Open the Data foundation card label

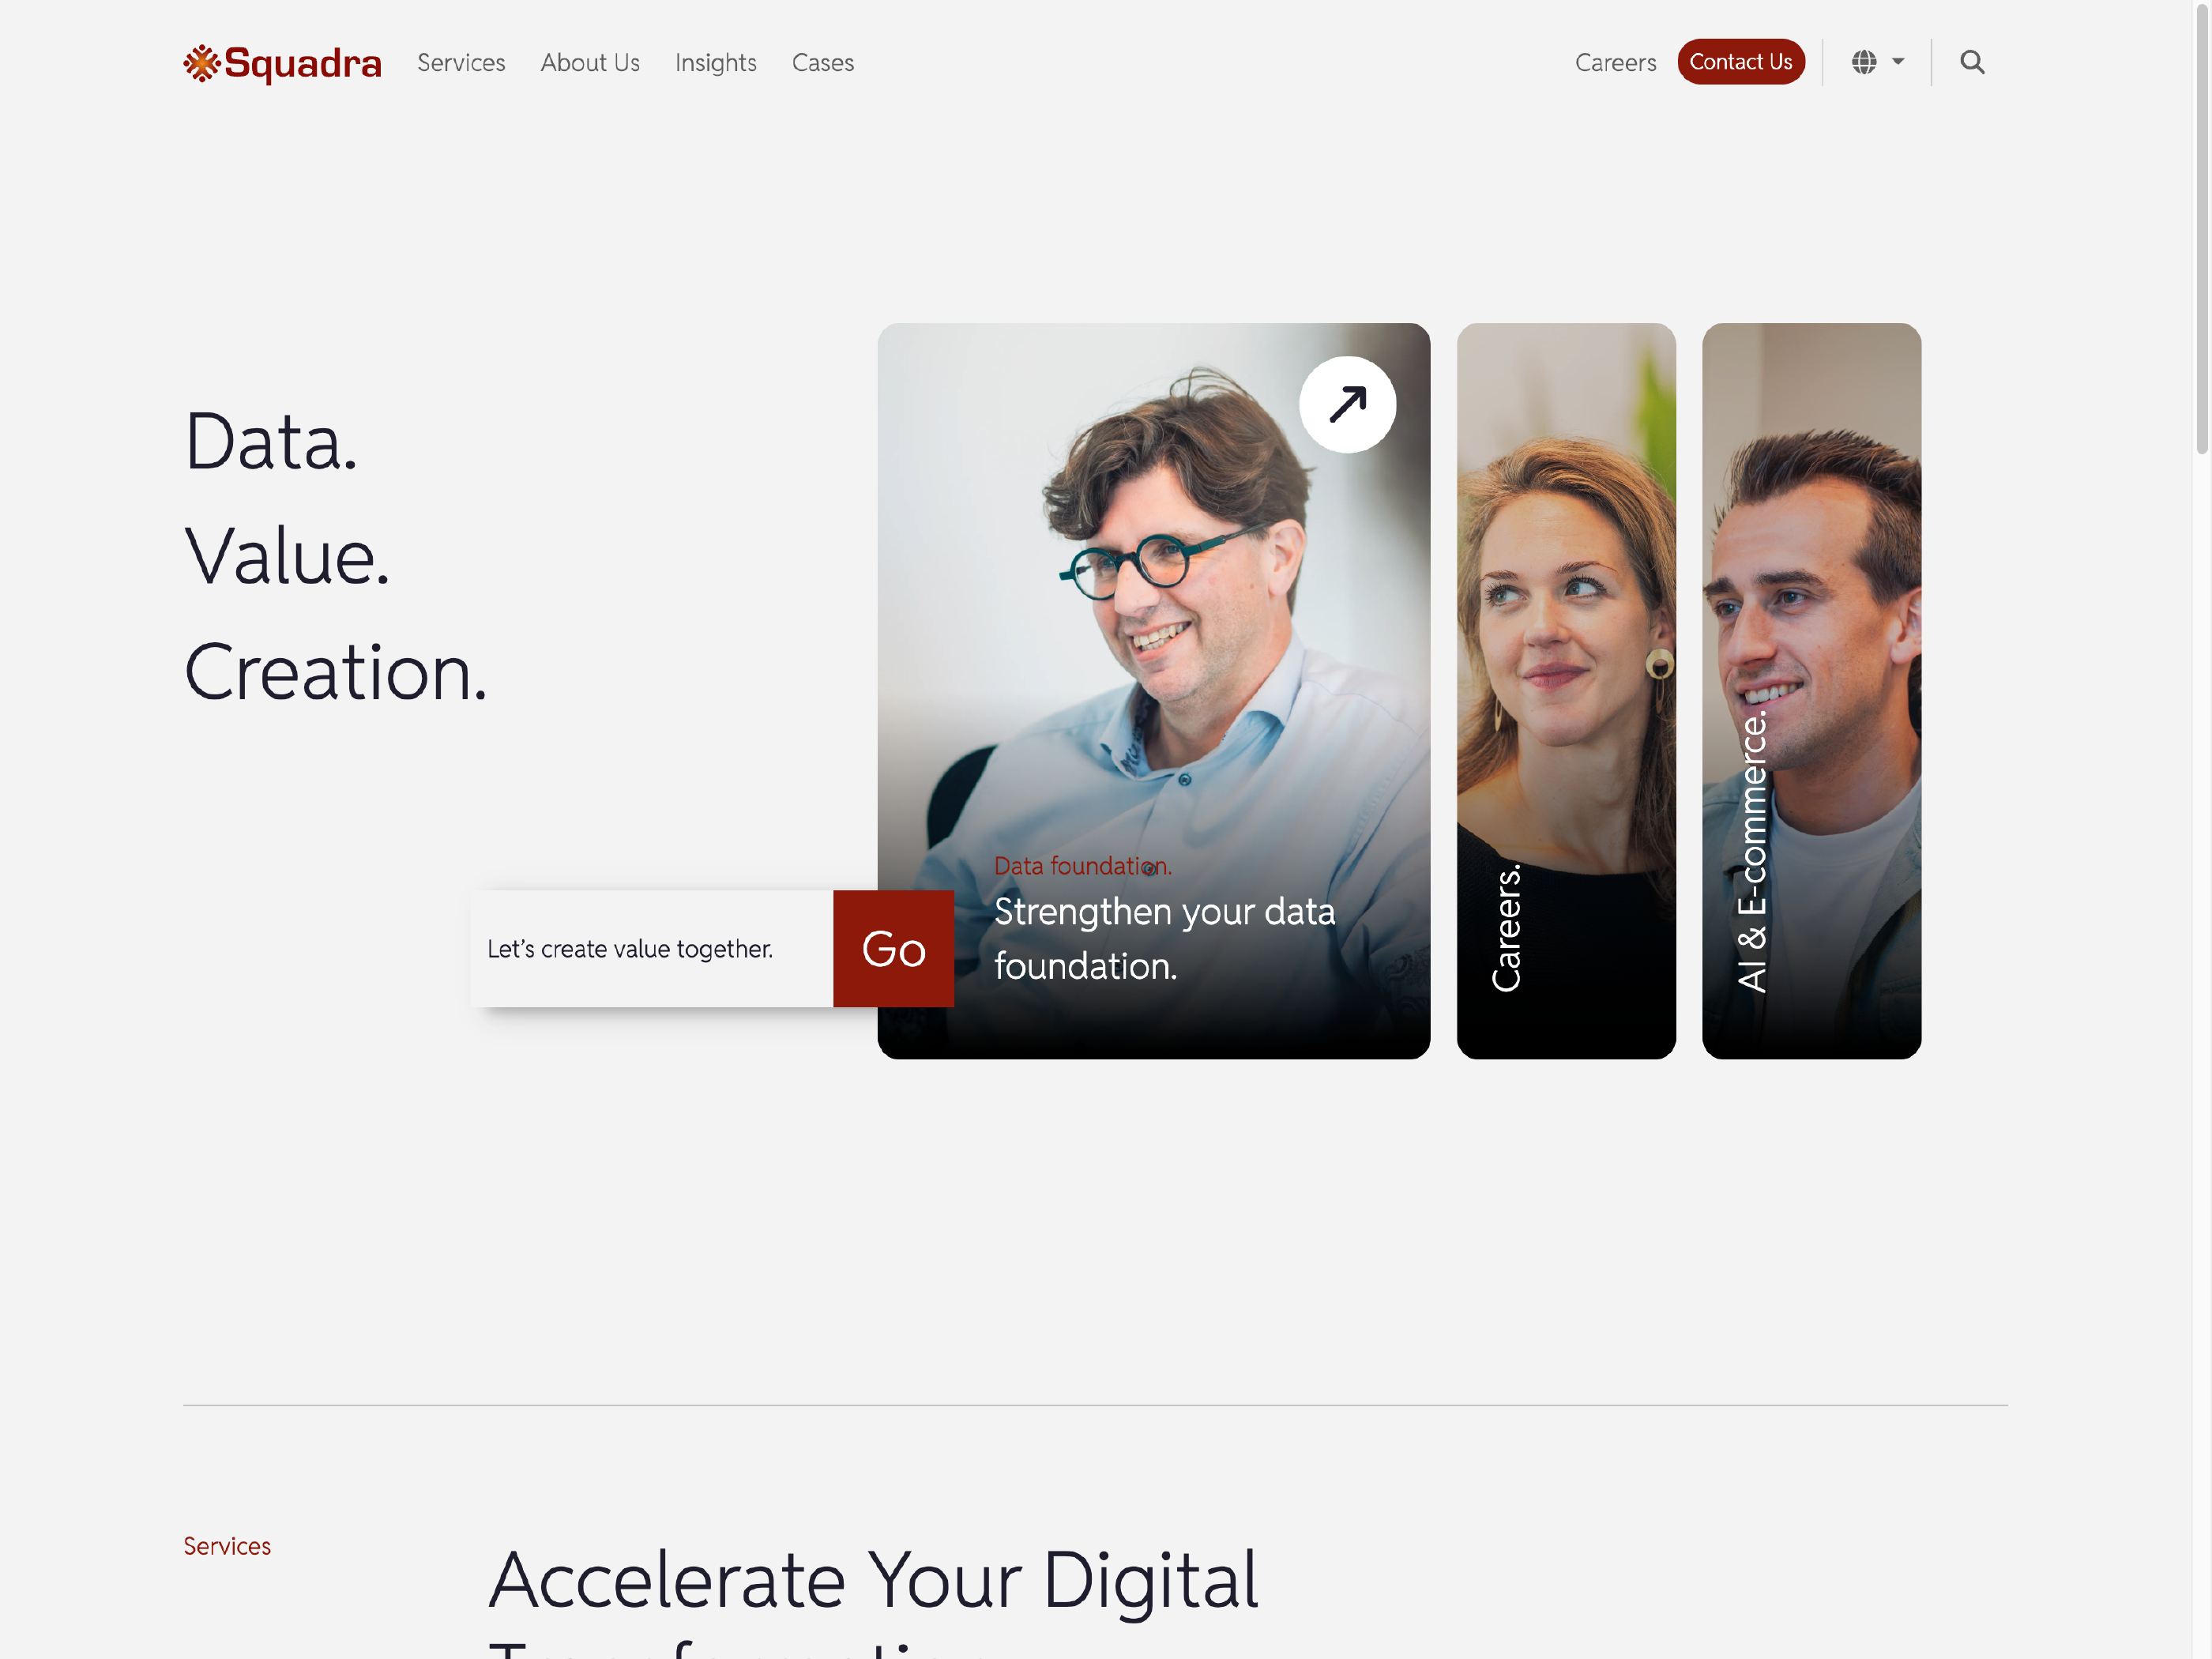click(x=1083, y=866)
